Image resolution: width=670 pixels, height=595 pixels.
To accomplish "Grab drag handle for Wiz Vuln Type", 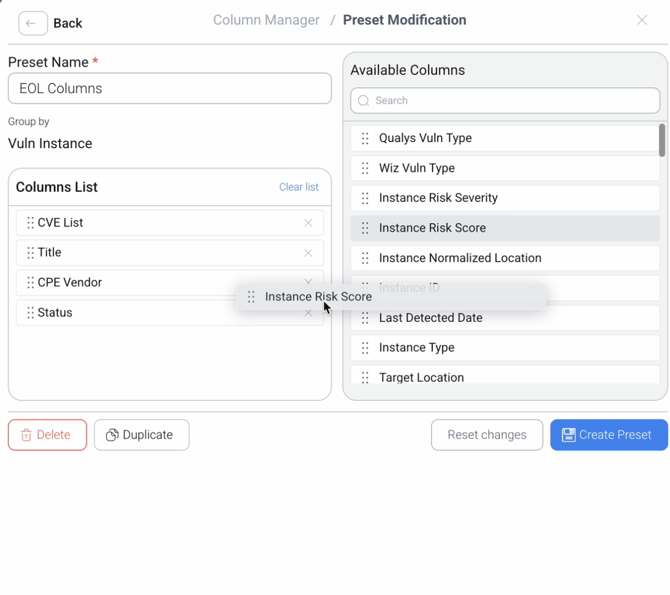I will point(365,169).
